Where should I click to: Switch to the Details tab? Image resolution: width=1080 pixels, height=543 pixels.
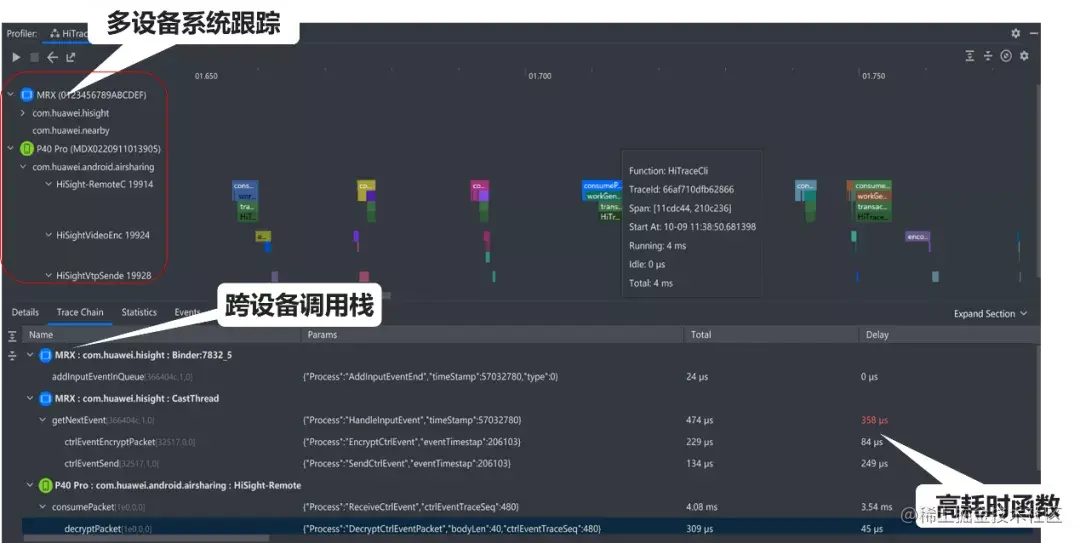[x=25, y=312]
